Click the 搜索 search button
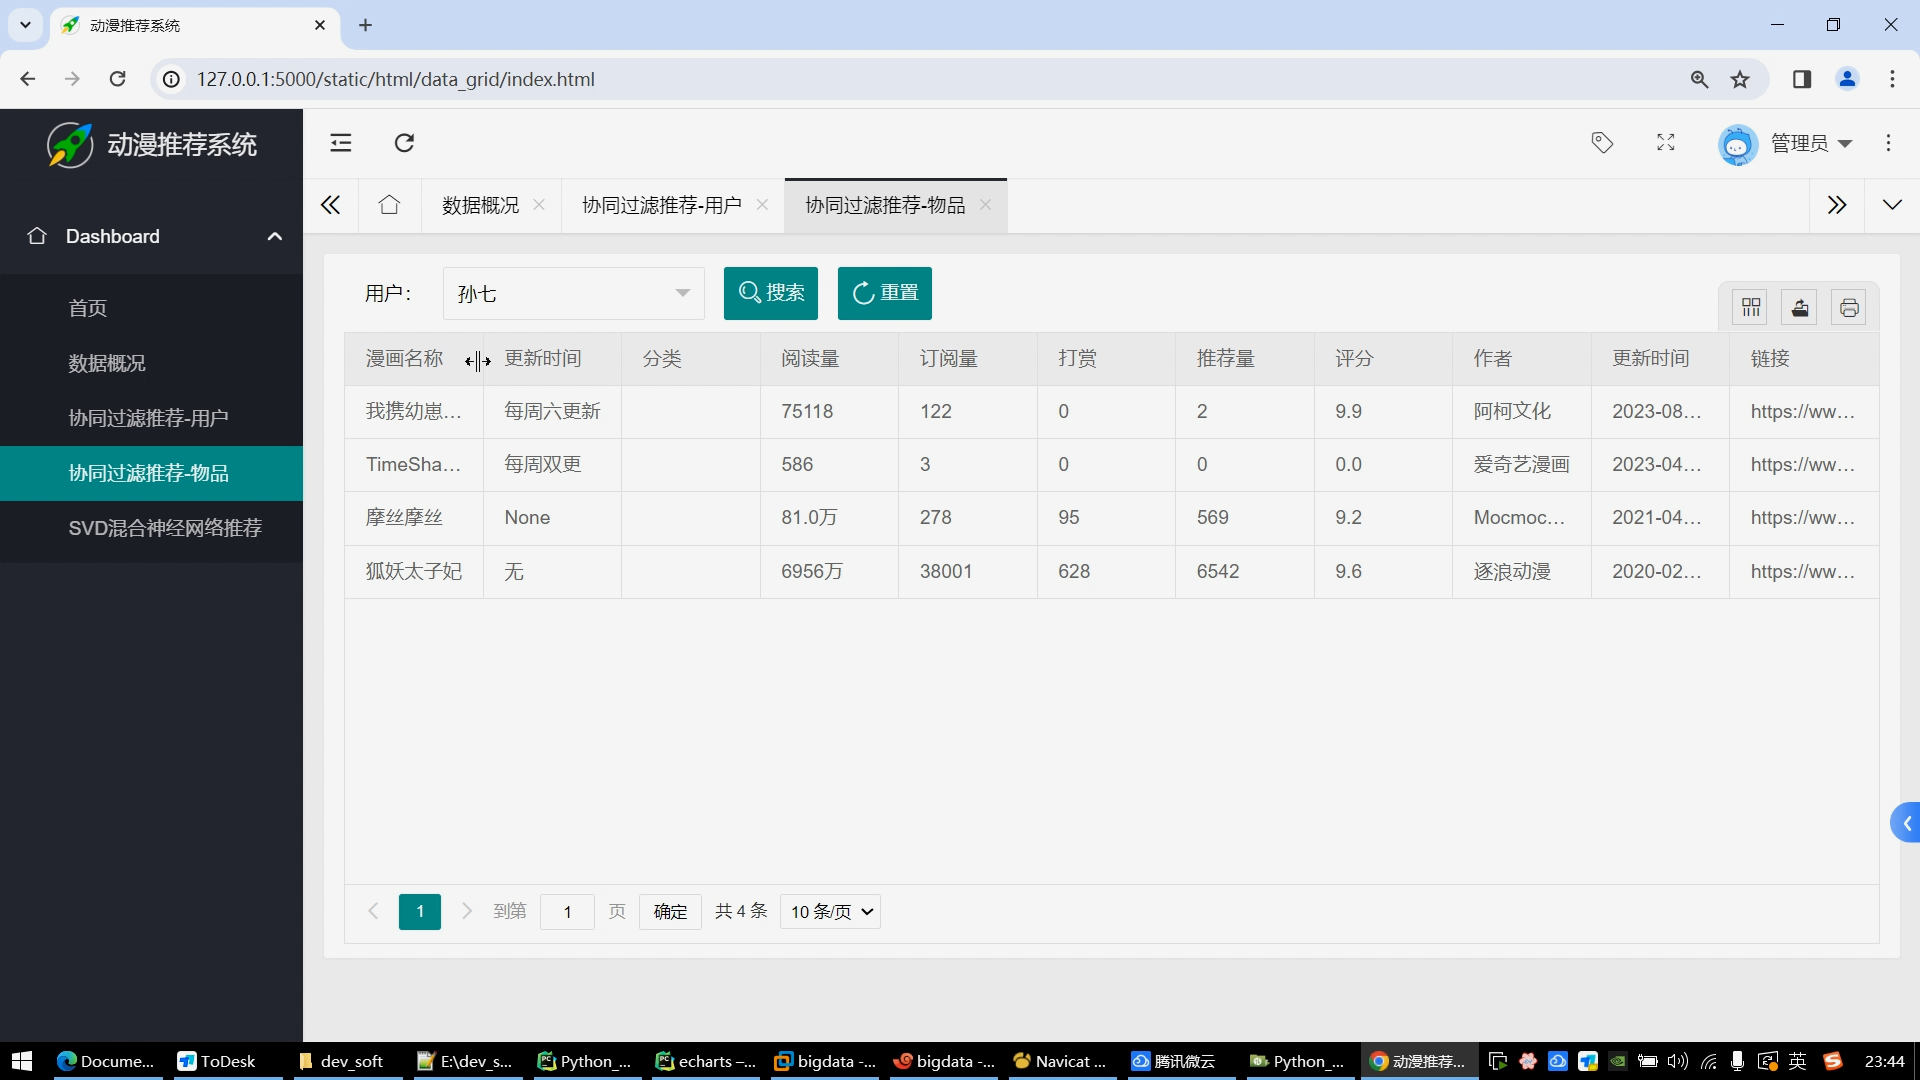This screenshot has height=1080, width=1920. click(770, 293)
